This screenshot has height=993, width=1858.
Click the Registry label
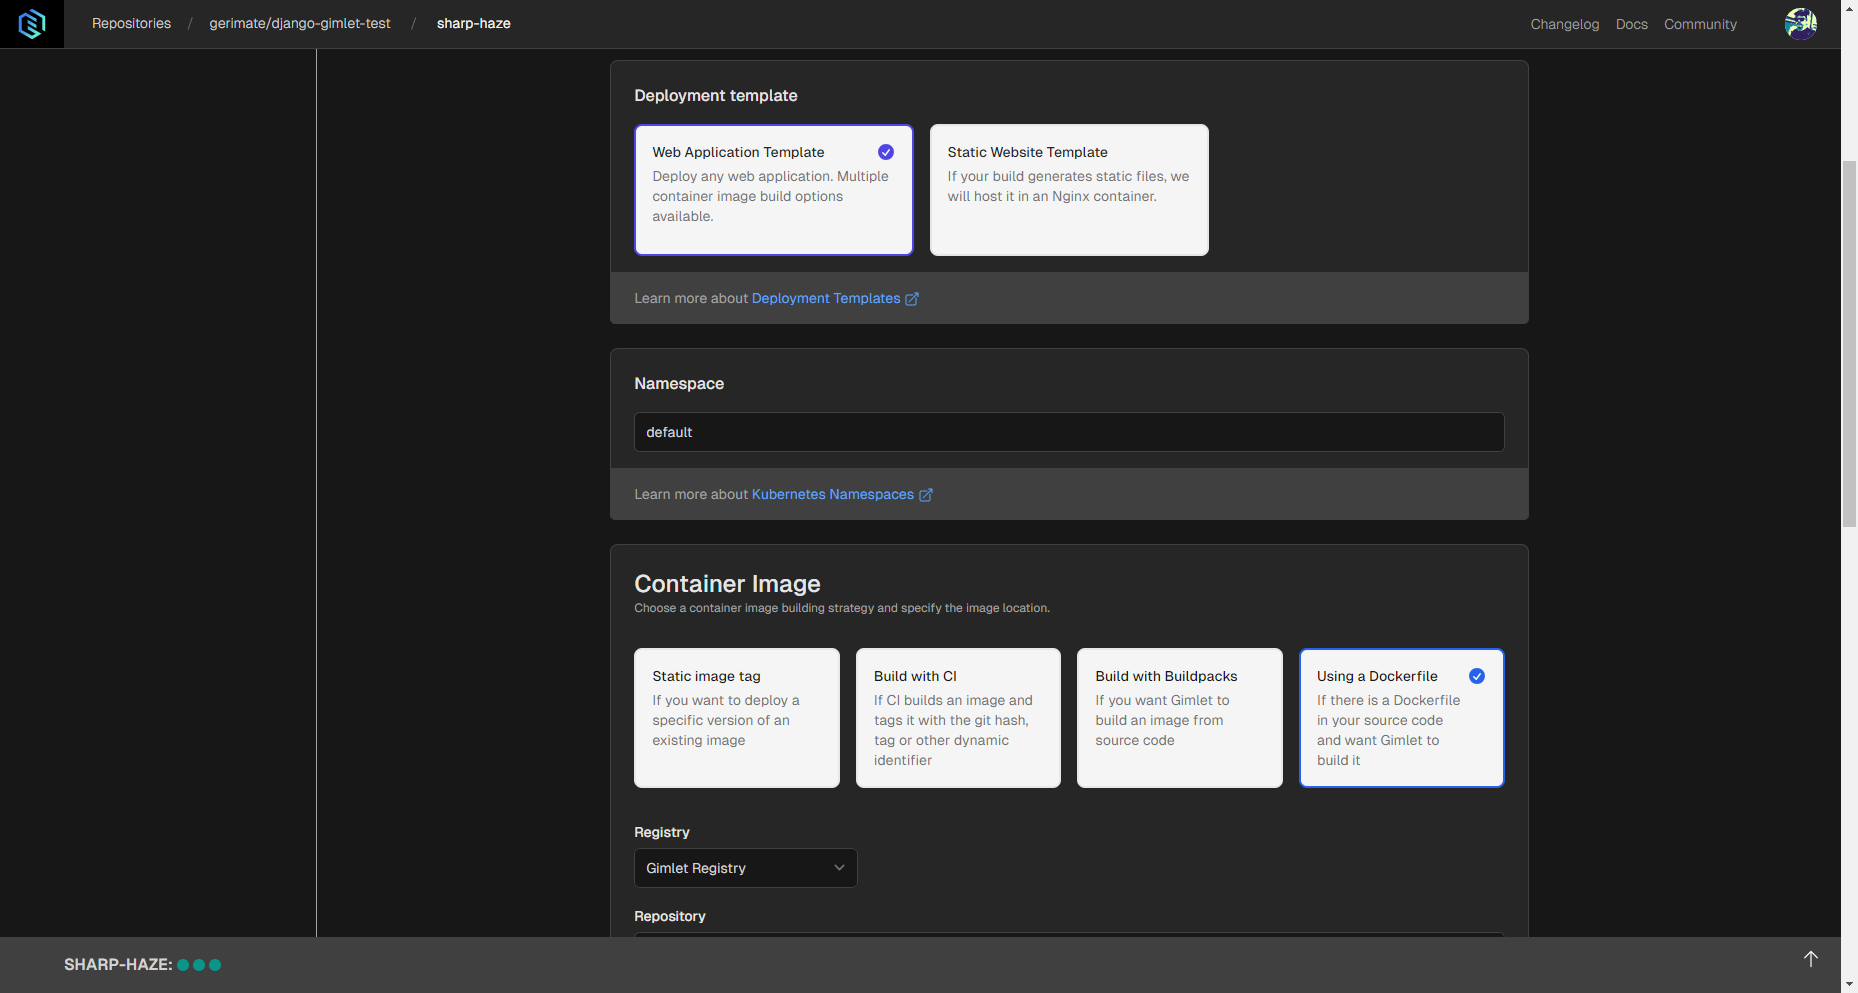click(662, 832)
